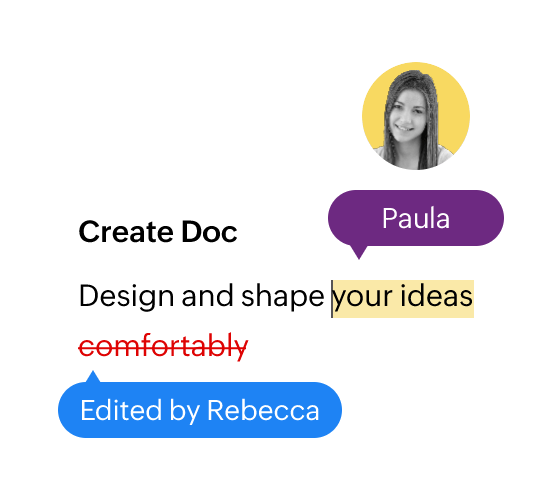
Task: Click Paula's round profile photo
Action: point(416,116)
